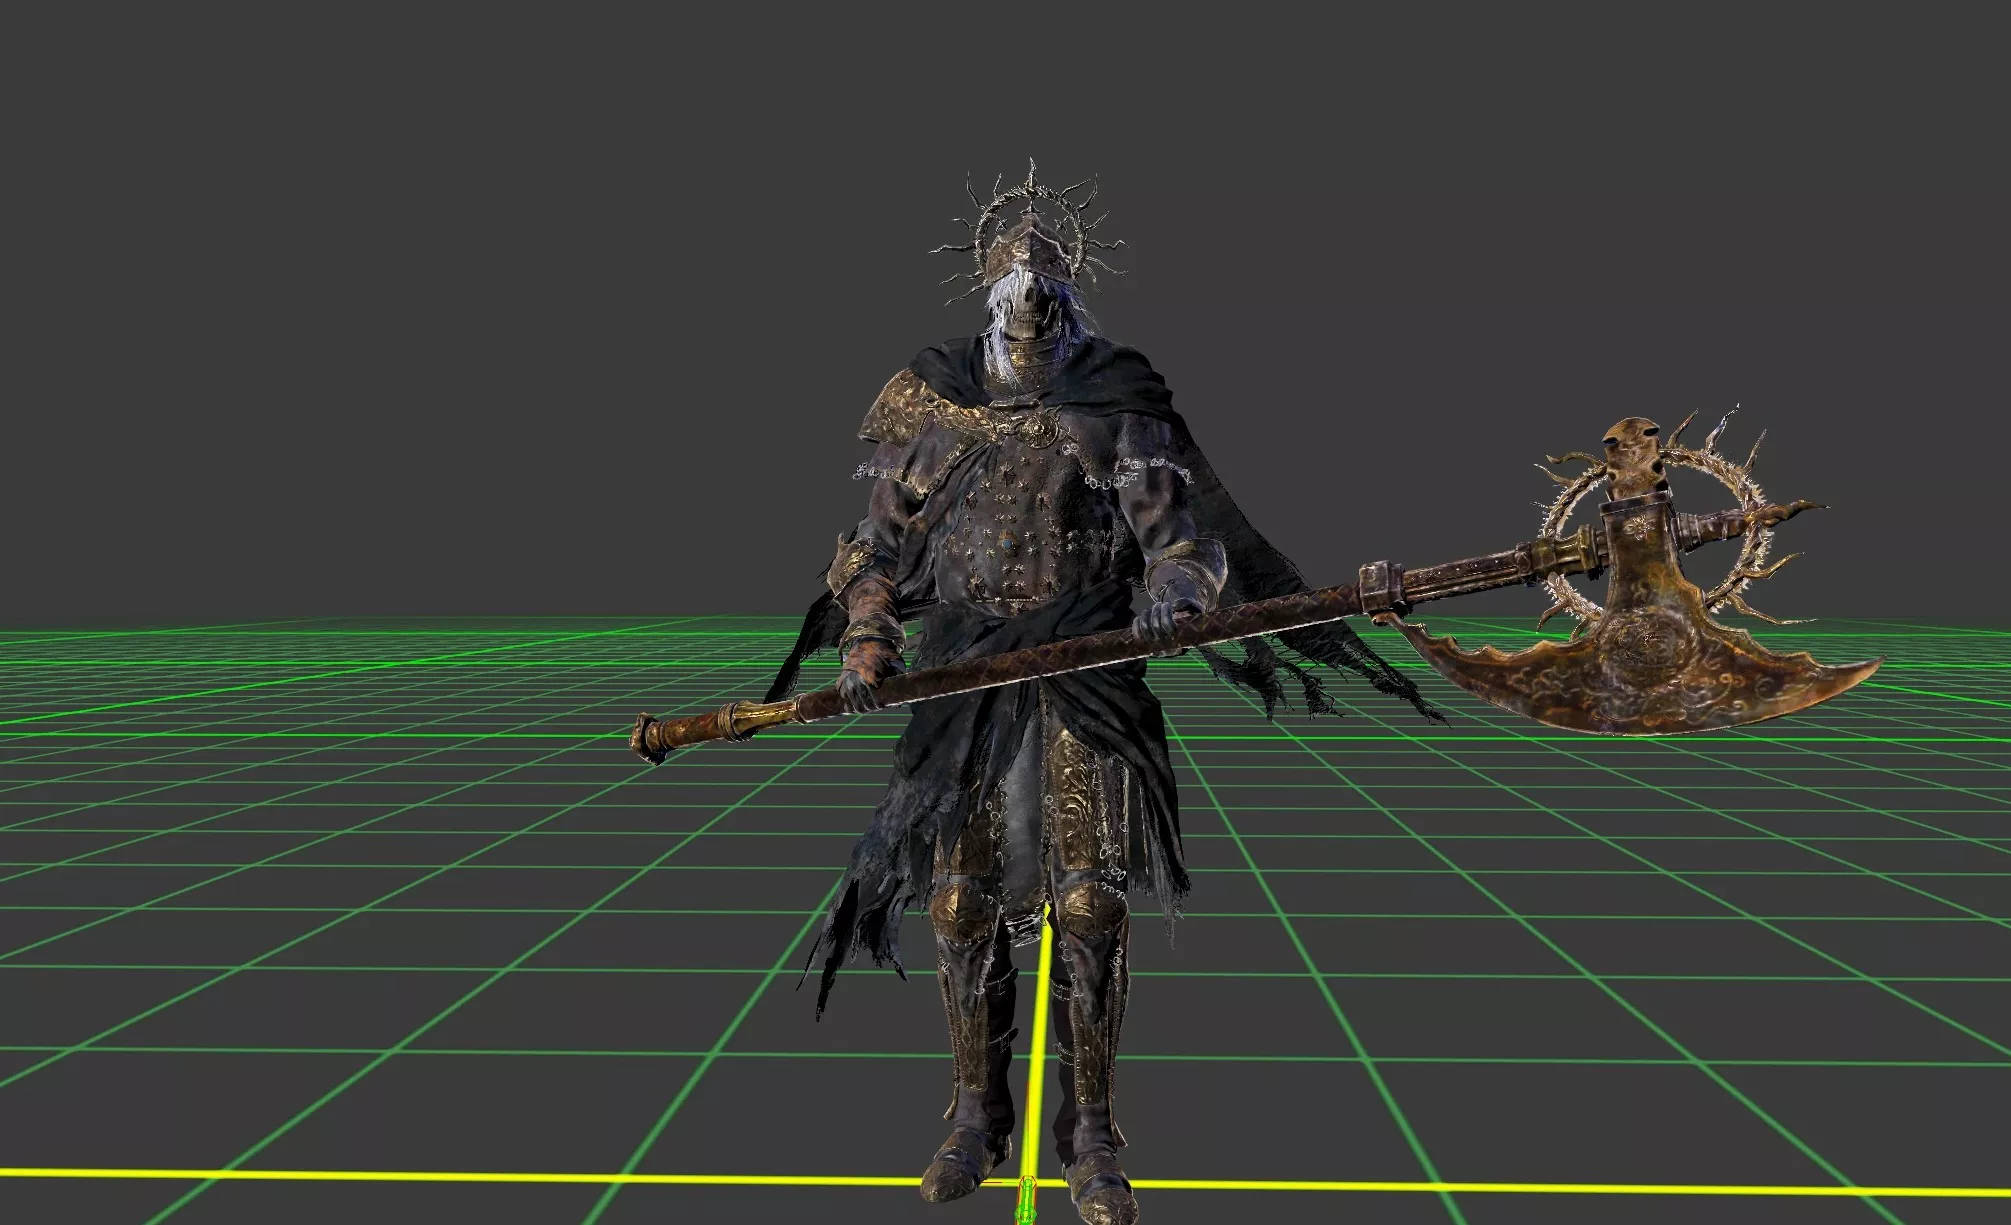The height and width of the screenshot is (1225, 2011).
Task: Select the green root bone at the origin
Action: coord(1026,1201)
